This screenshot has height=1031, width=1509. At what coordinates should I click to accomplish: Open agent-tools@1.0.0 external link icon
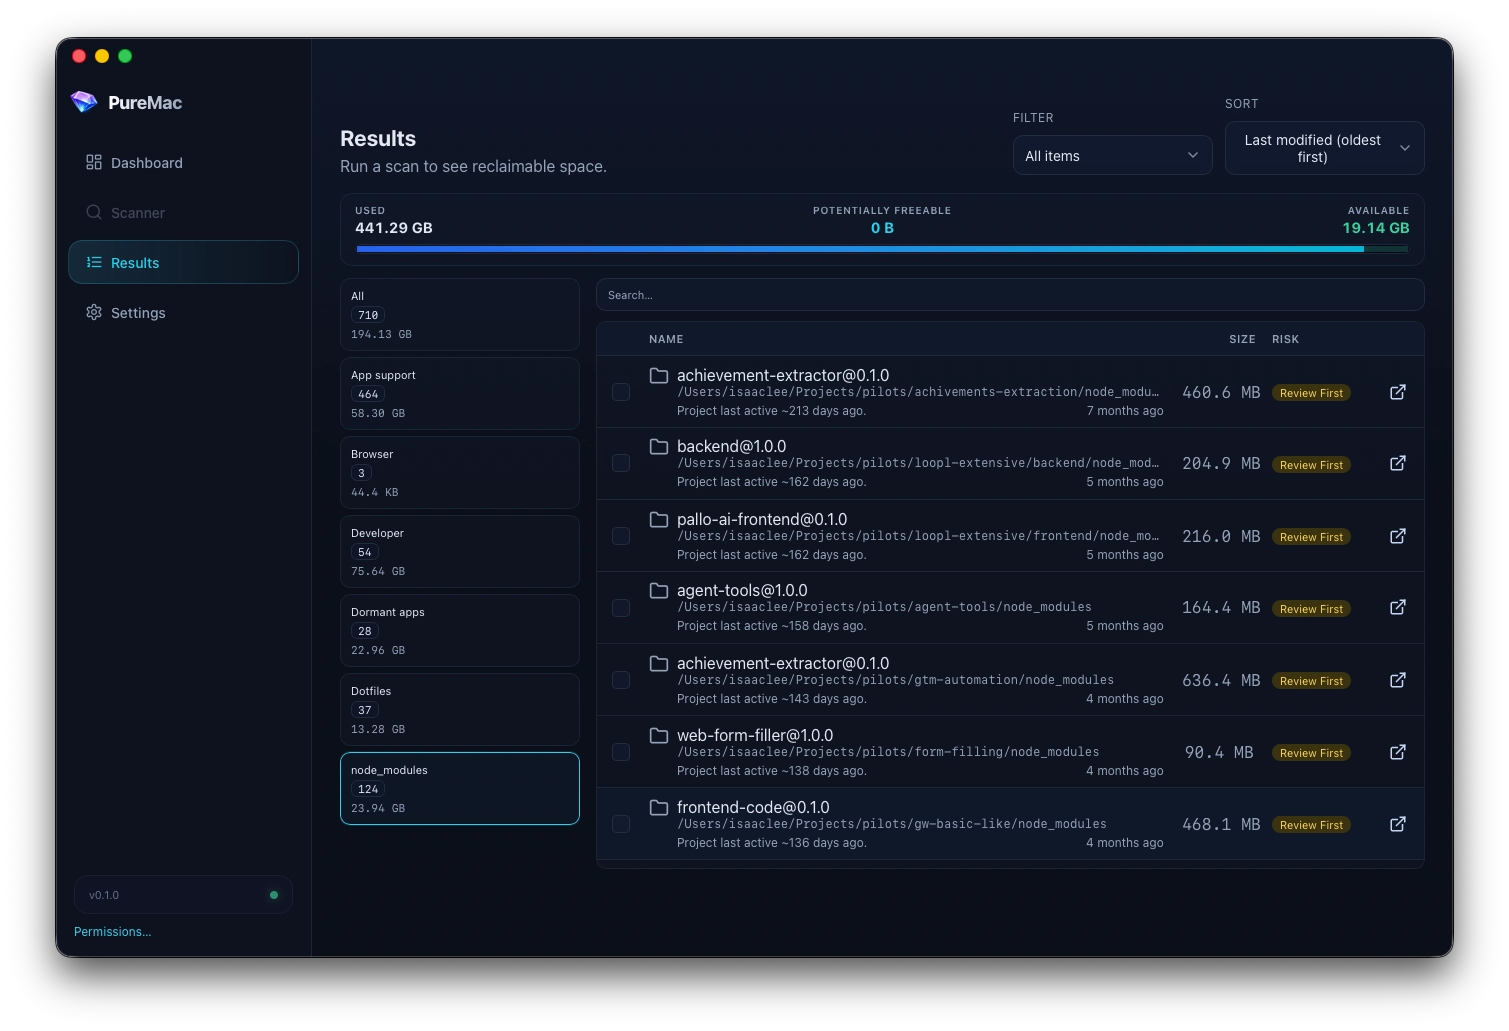1398,607
